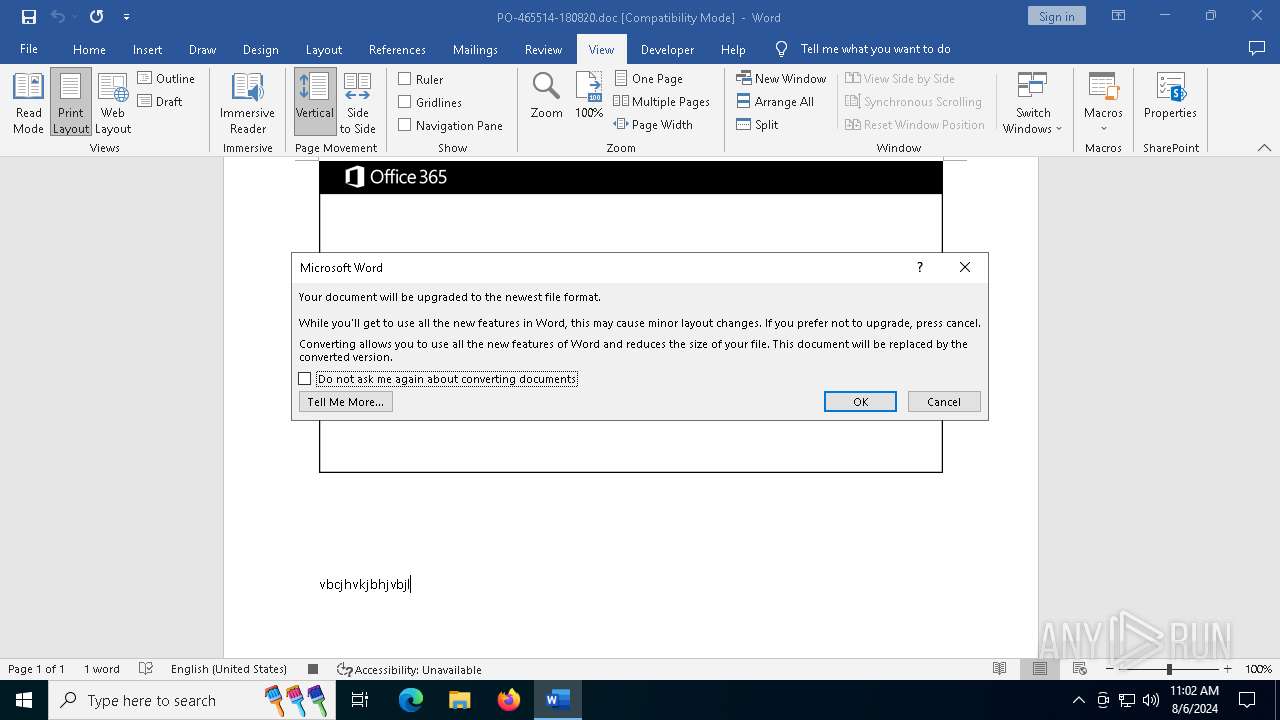Open Customize Quick Access Toolbar dropdown
Image resolution: width=1280 pixels, height=720 pixels.
(x=126, y=17)
